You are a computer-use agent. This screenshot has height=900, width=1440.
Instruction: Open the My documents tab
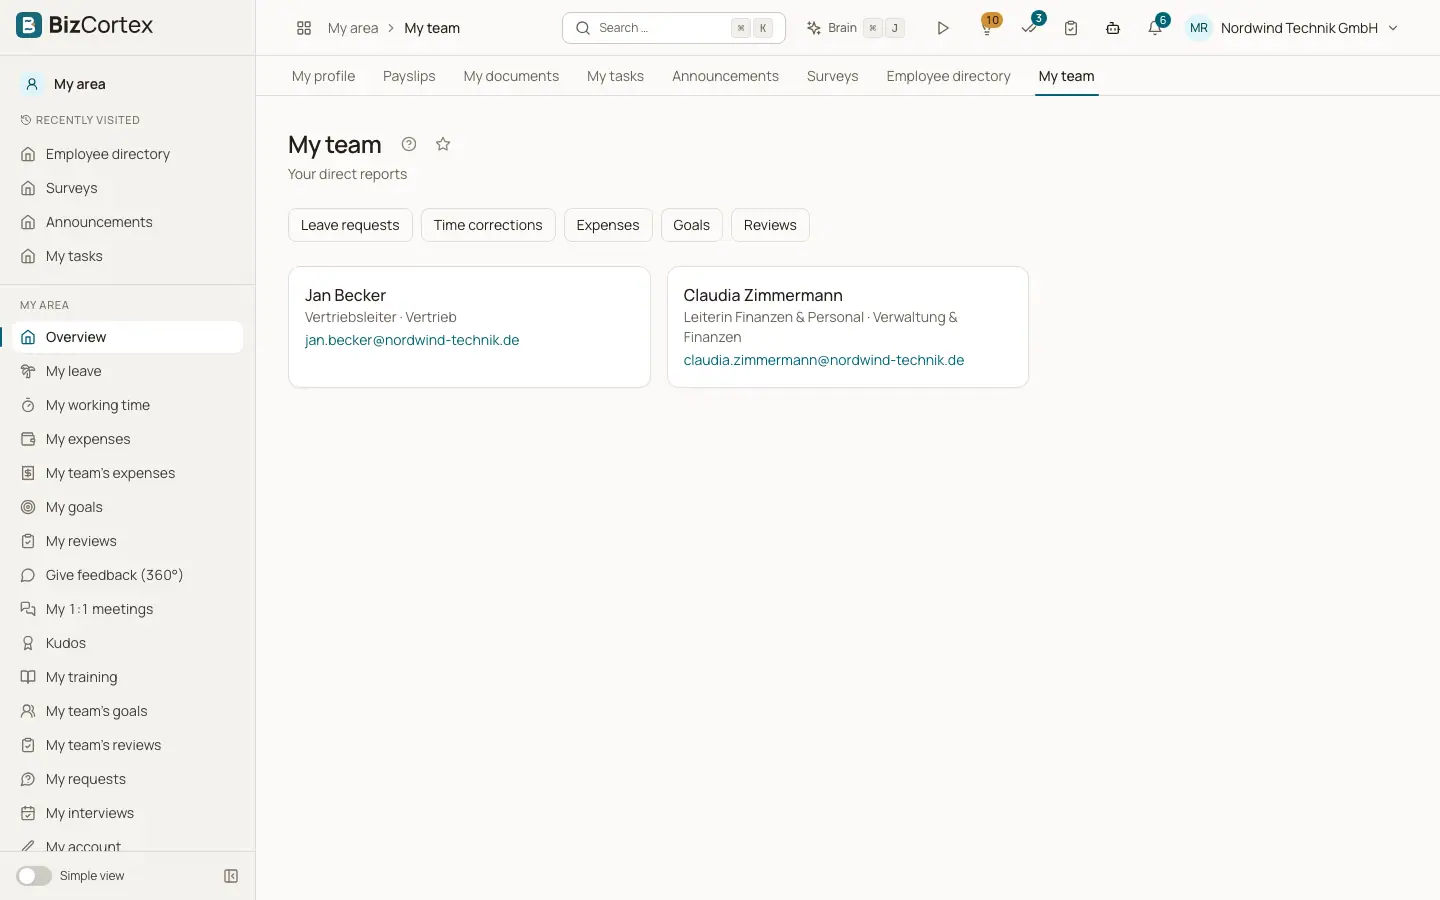(511, 76)
